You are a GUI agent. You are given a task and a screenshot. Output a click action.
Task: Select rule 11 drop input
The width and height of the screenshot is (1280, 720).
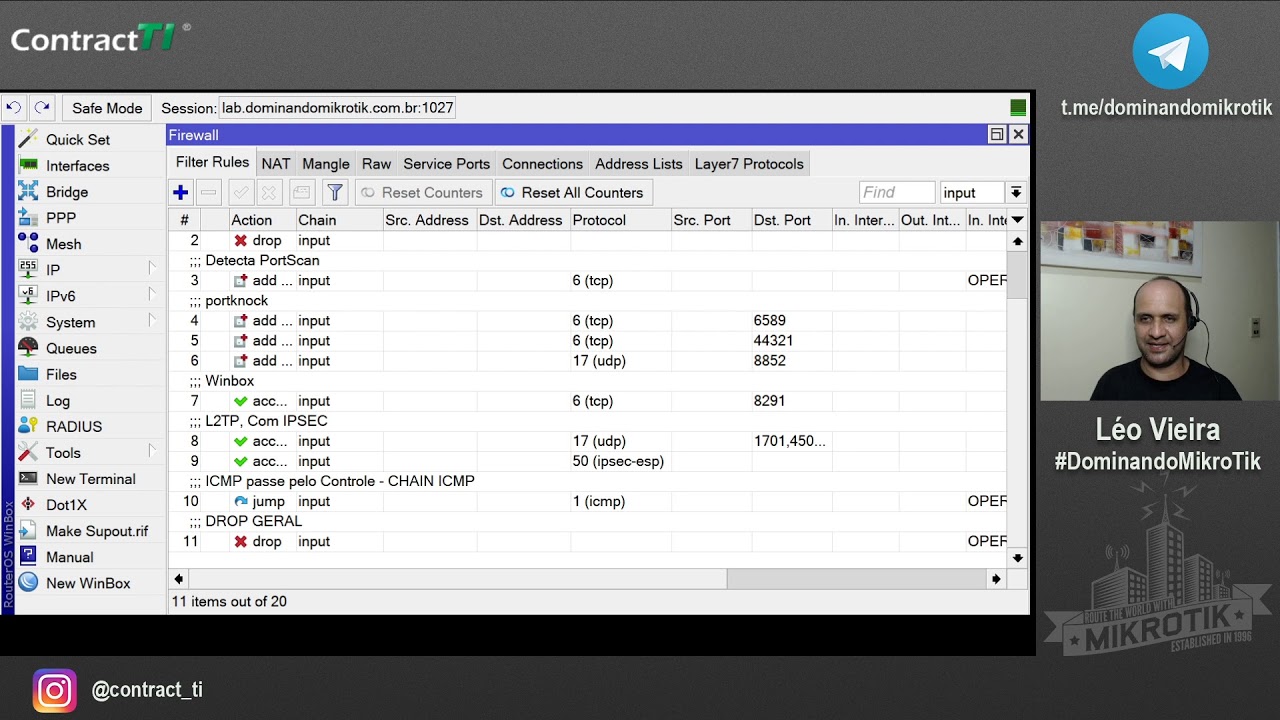(588, 541)
